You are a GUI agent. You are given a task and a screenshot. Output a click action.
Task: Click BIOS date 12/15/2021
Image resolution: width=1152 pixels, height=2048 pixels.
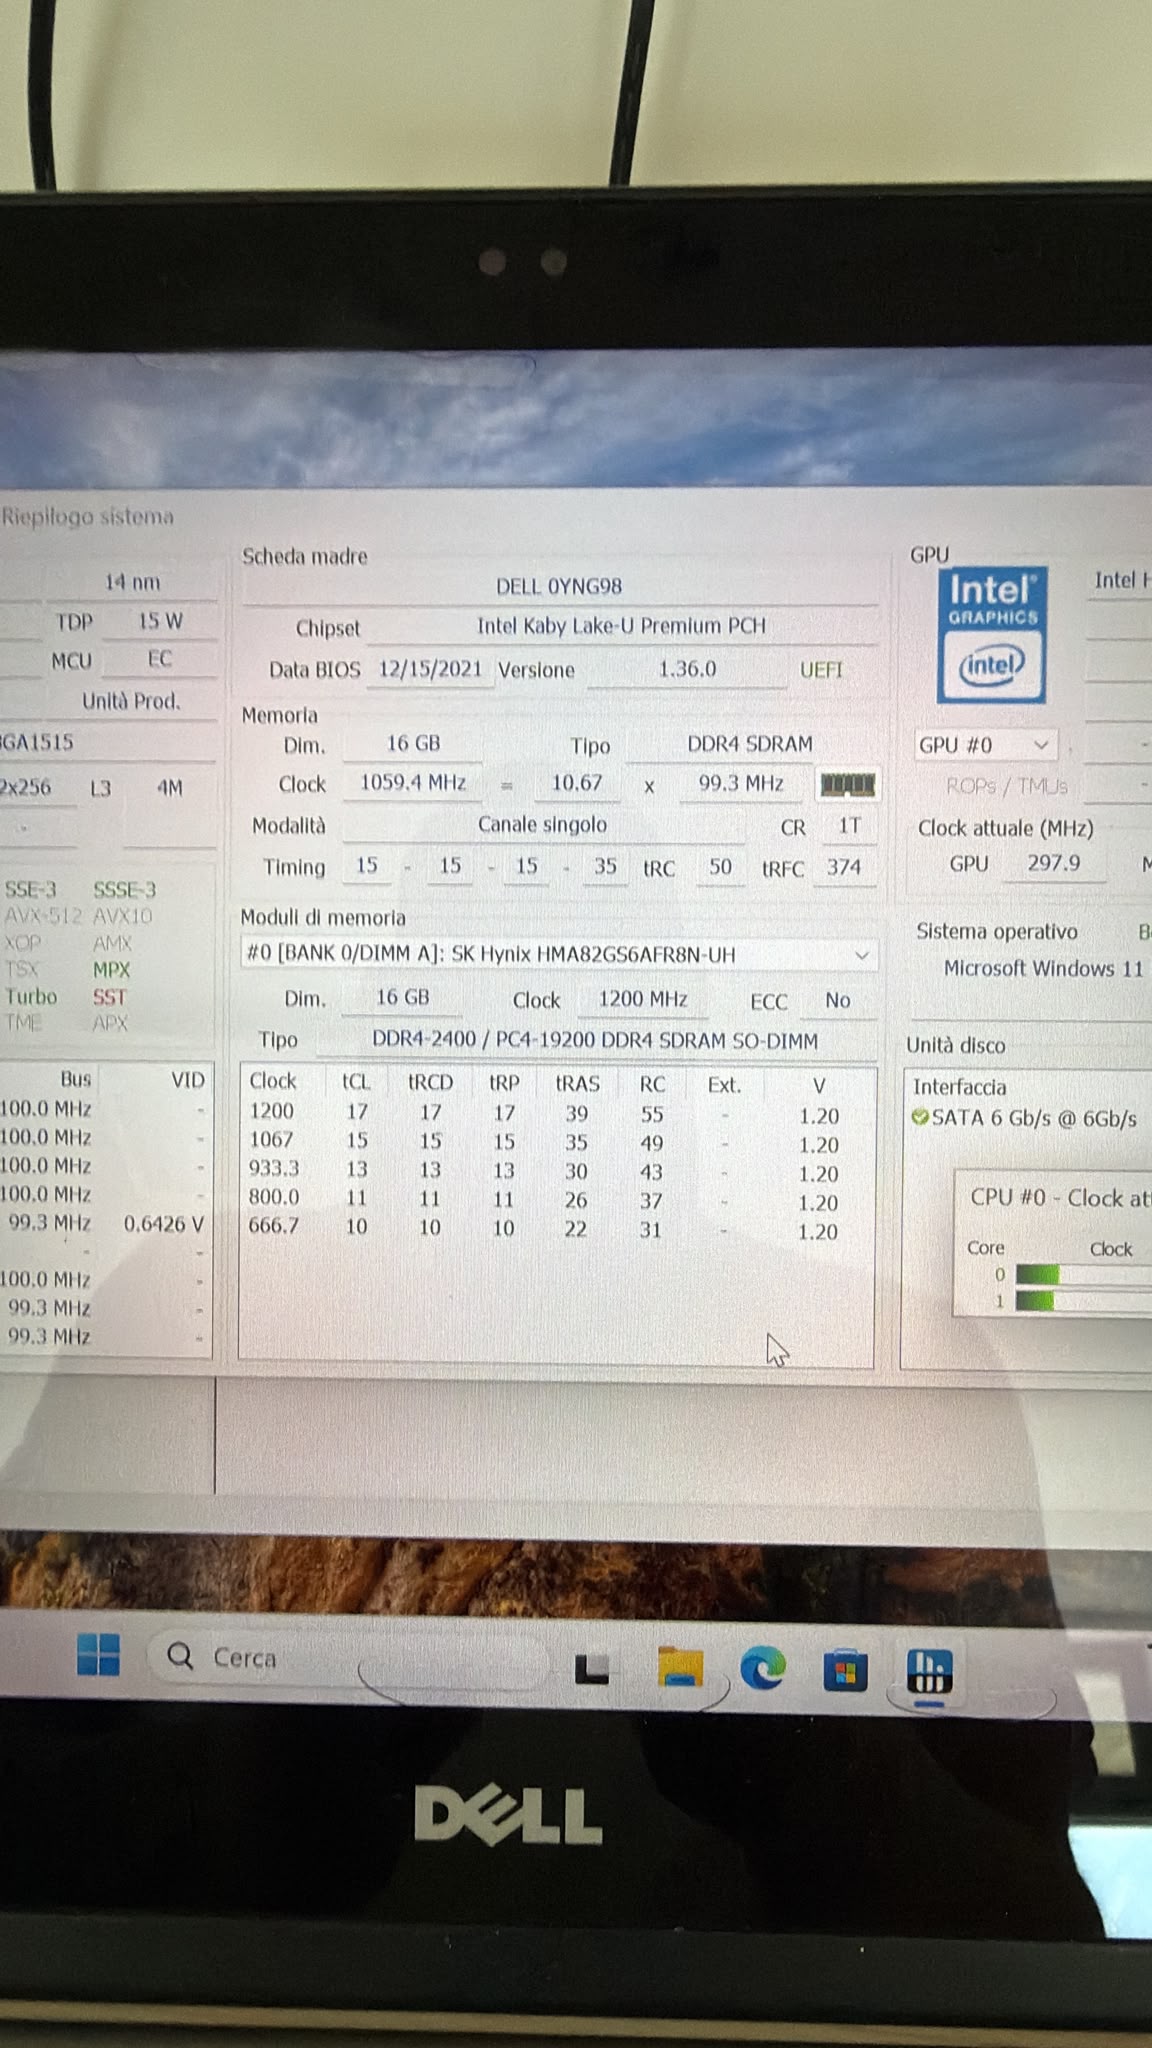click(430, 669)
